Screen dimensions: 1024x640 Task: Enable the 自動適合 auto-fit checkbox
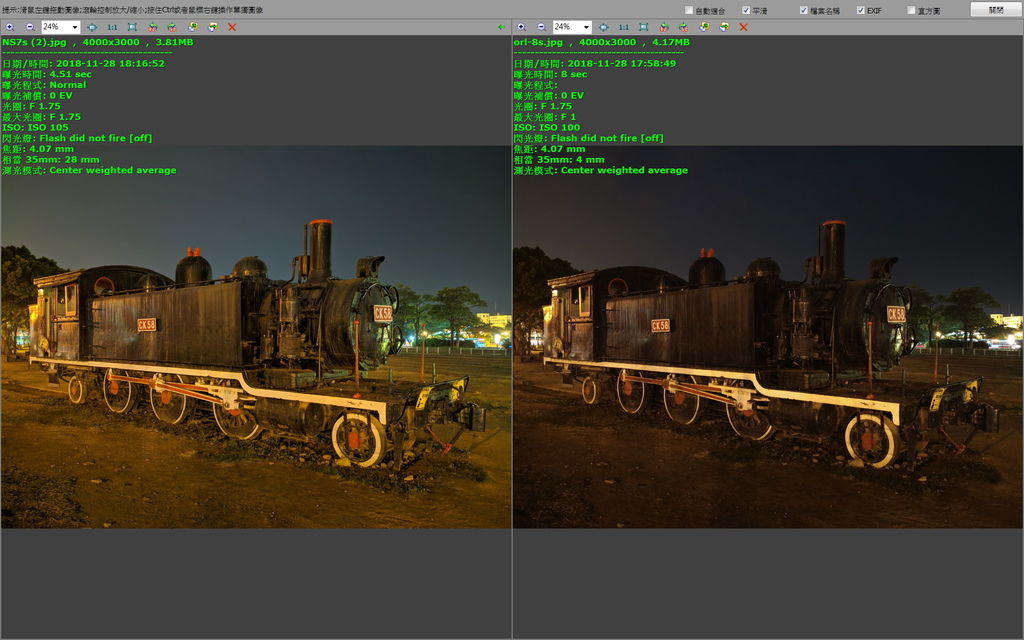point(688,10)
